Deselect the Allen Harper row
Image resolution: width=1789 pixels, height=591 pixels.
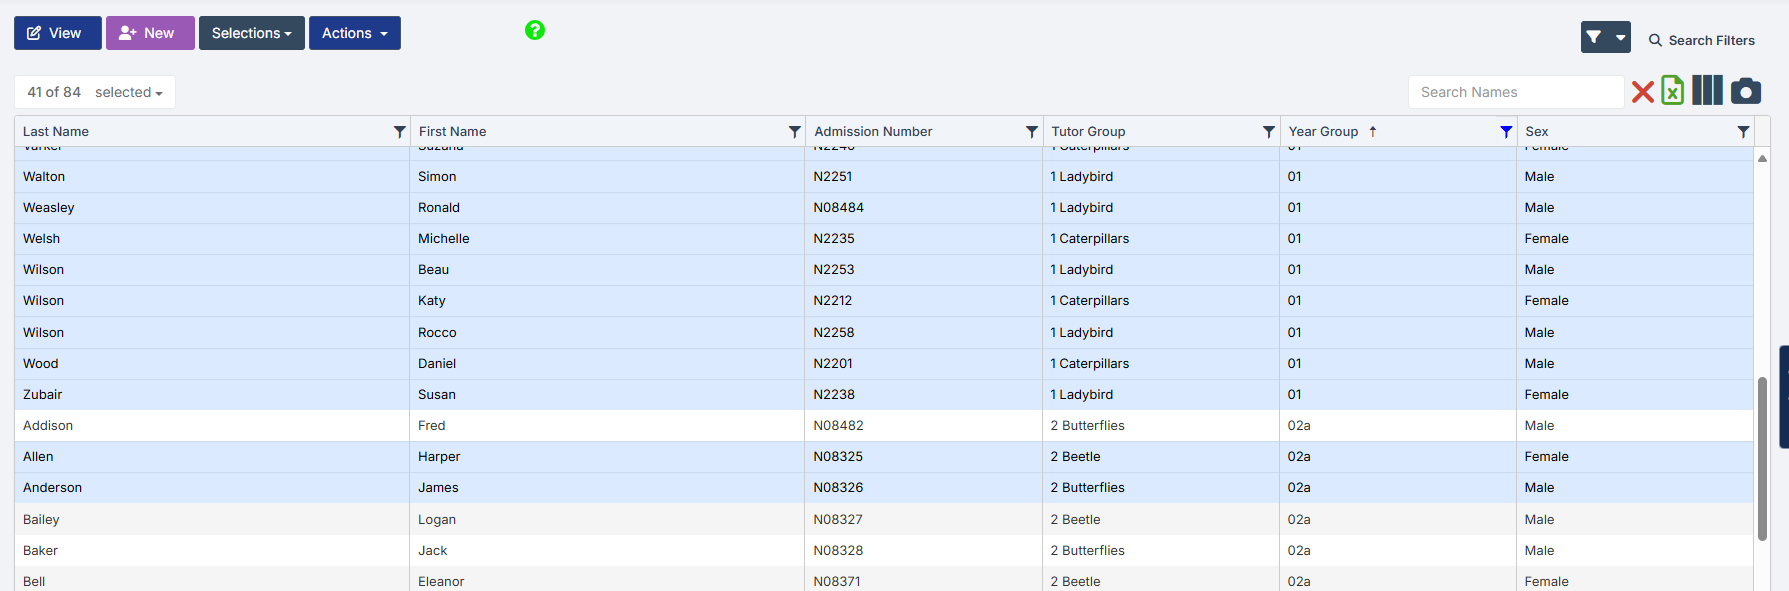200,457
